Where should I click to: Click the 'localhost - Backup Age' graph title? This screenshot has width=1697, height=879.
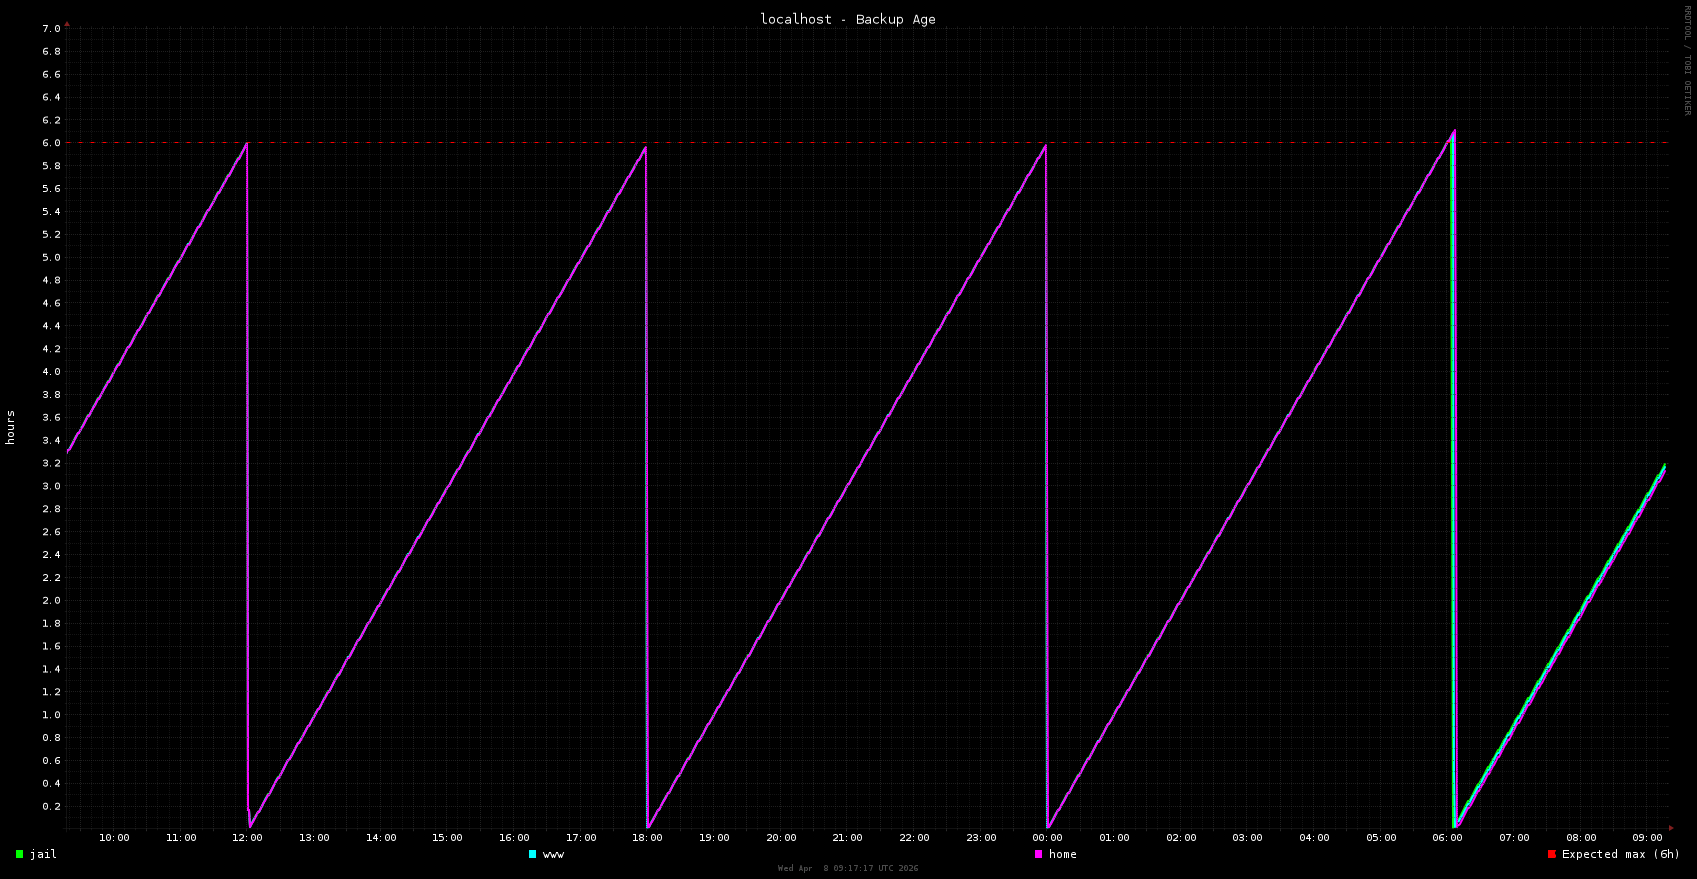click(x=848, y=19)
